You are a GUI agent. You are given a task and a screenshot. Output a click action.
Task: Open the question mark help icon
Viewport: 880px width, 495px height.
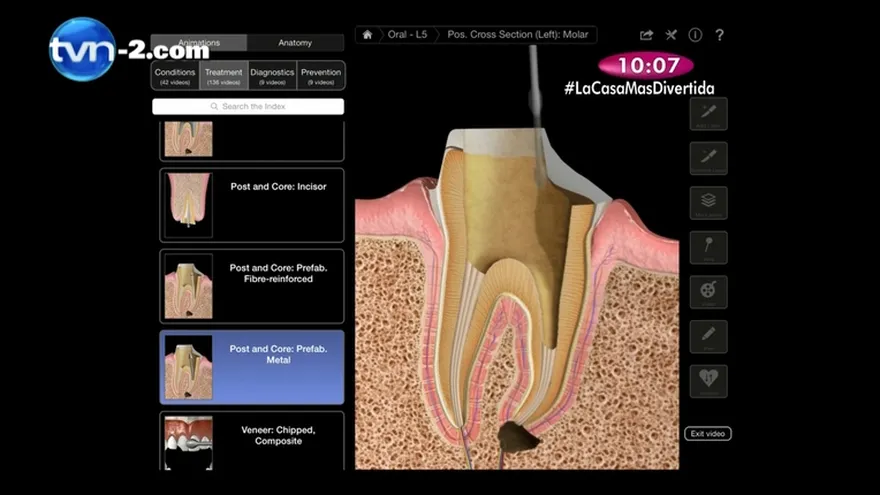click(x=719, y=35)
